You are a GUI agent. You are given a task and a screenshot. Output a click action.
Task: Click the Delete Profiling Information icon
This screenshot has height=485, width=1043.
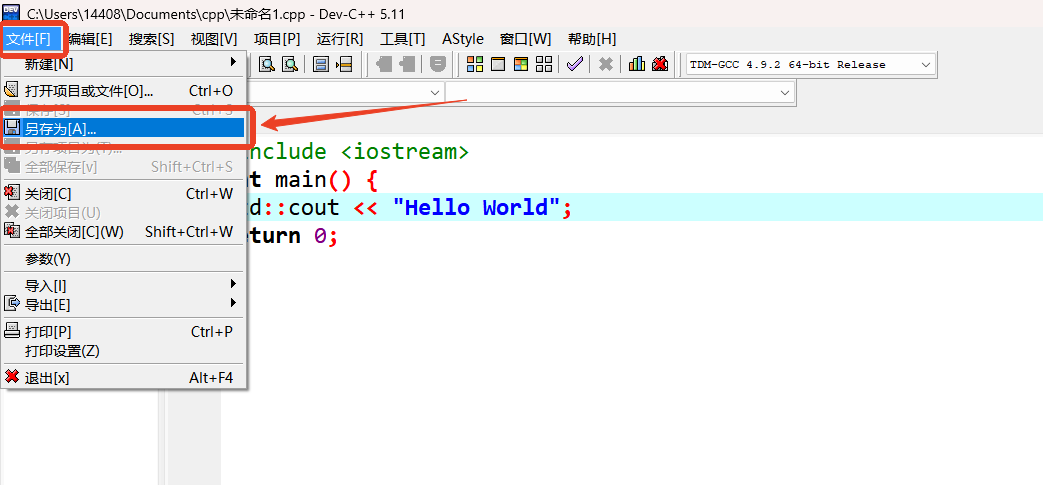[659, 64]
